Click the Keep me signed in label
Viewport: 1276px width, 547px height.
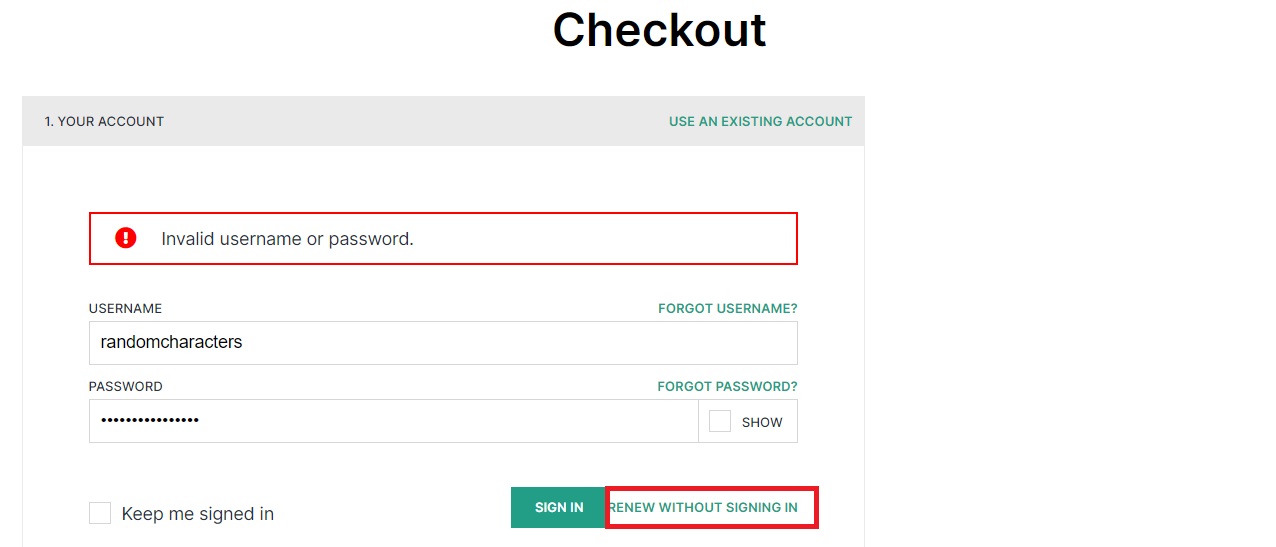pos(197,514)
